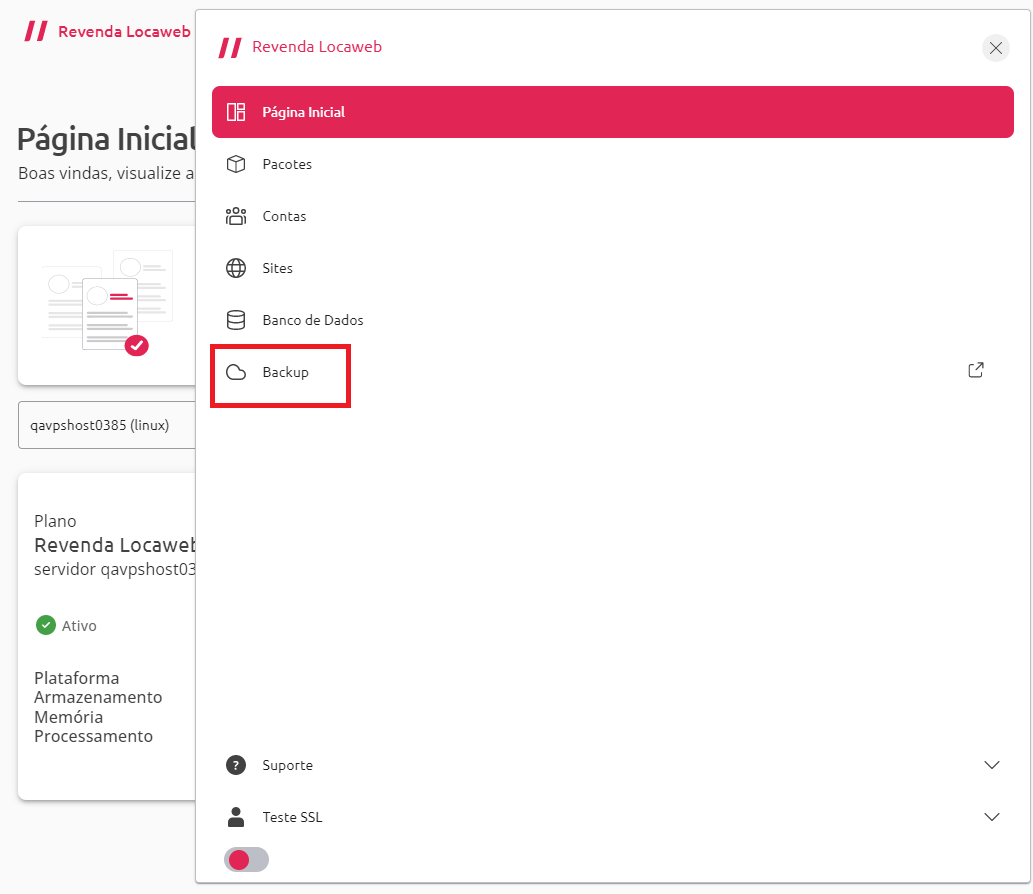
Task: Click the servidor qavpshost text line
Action: [115, 569]
